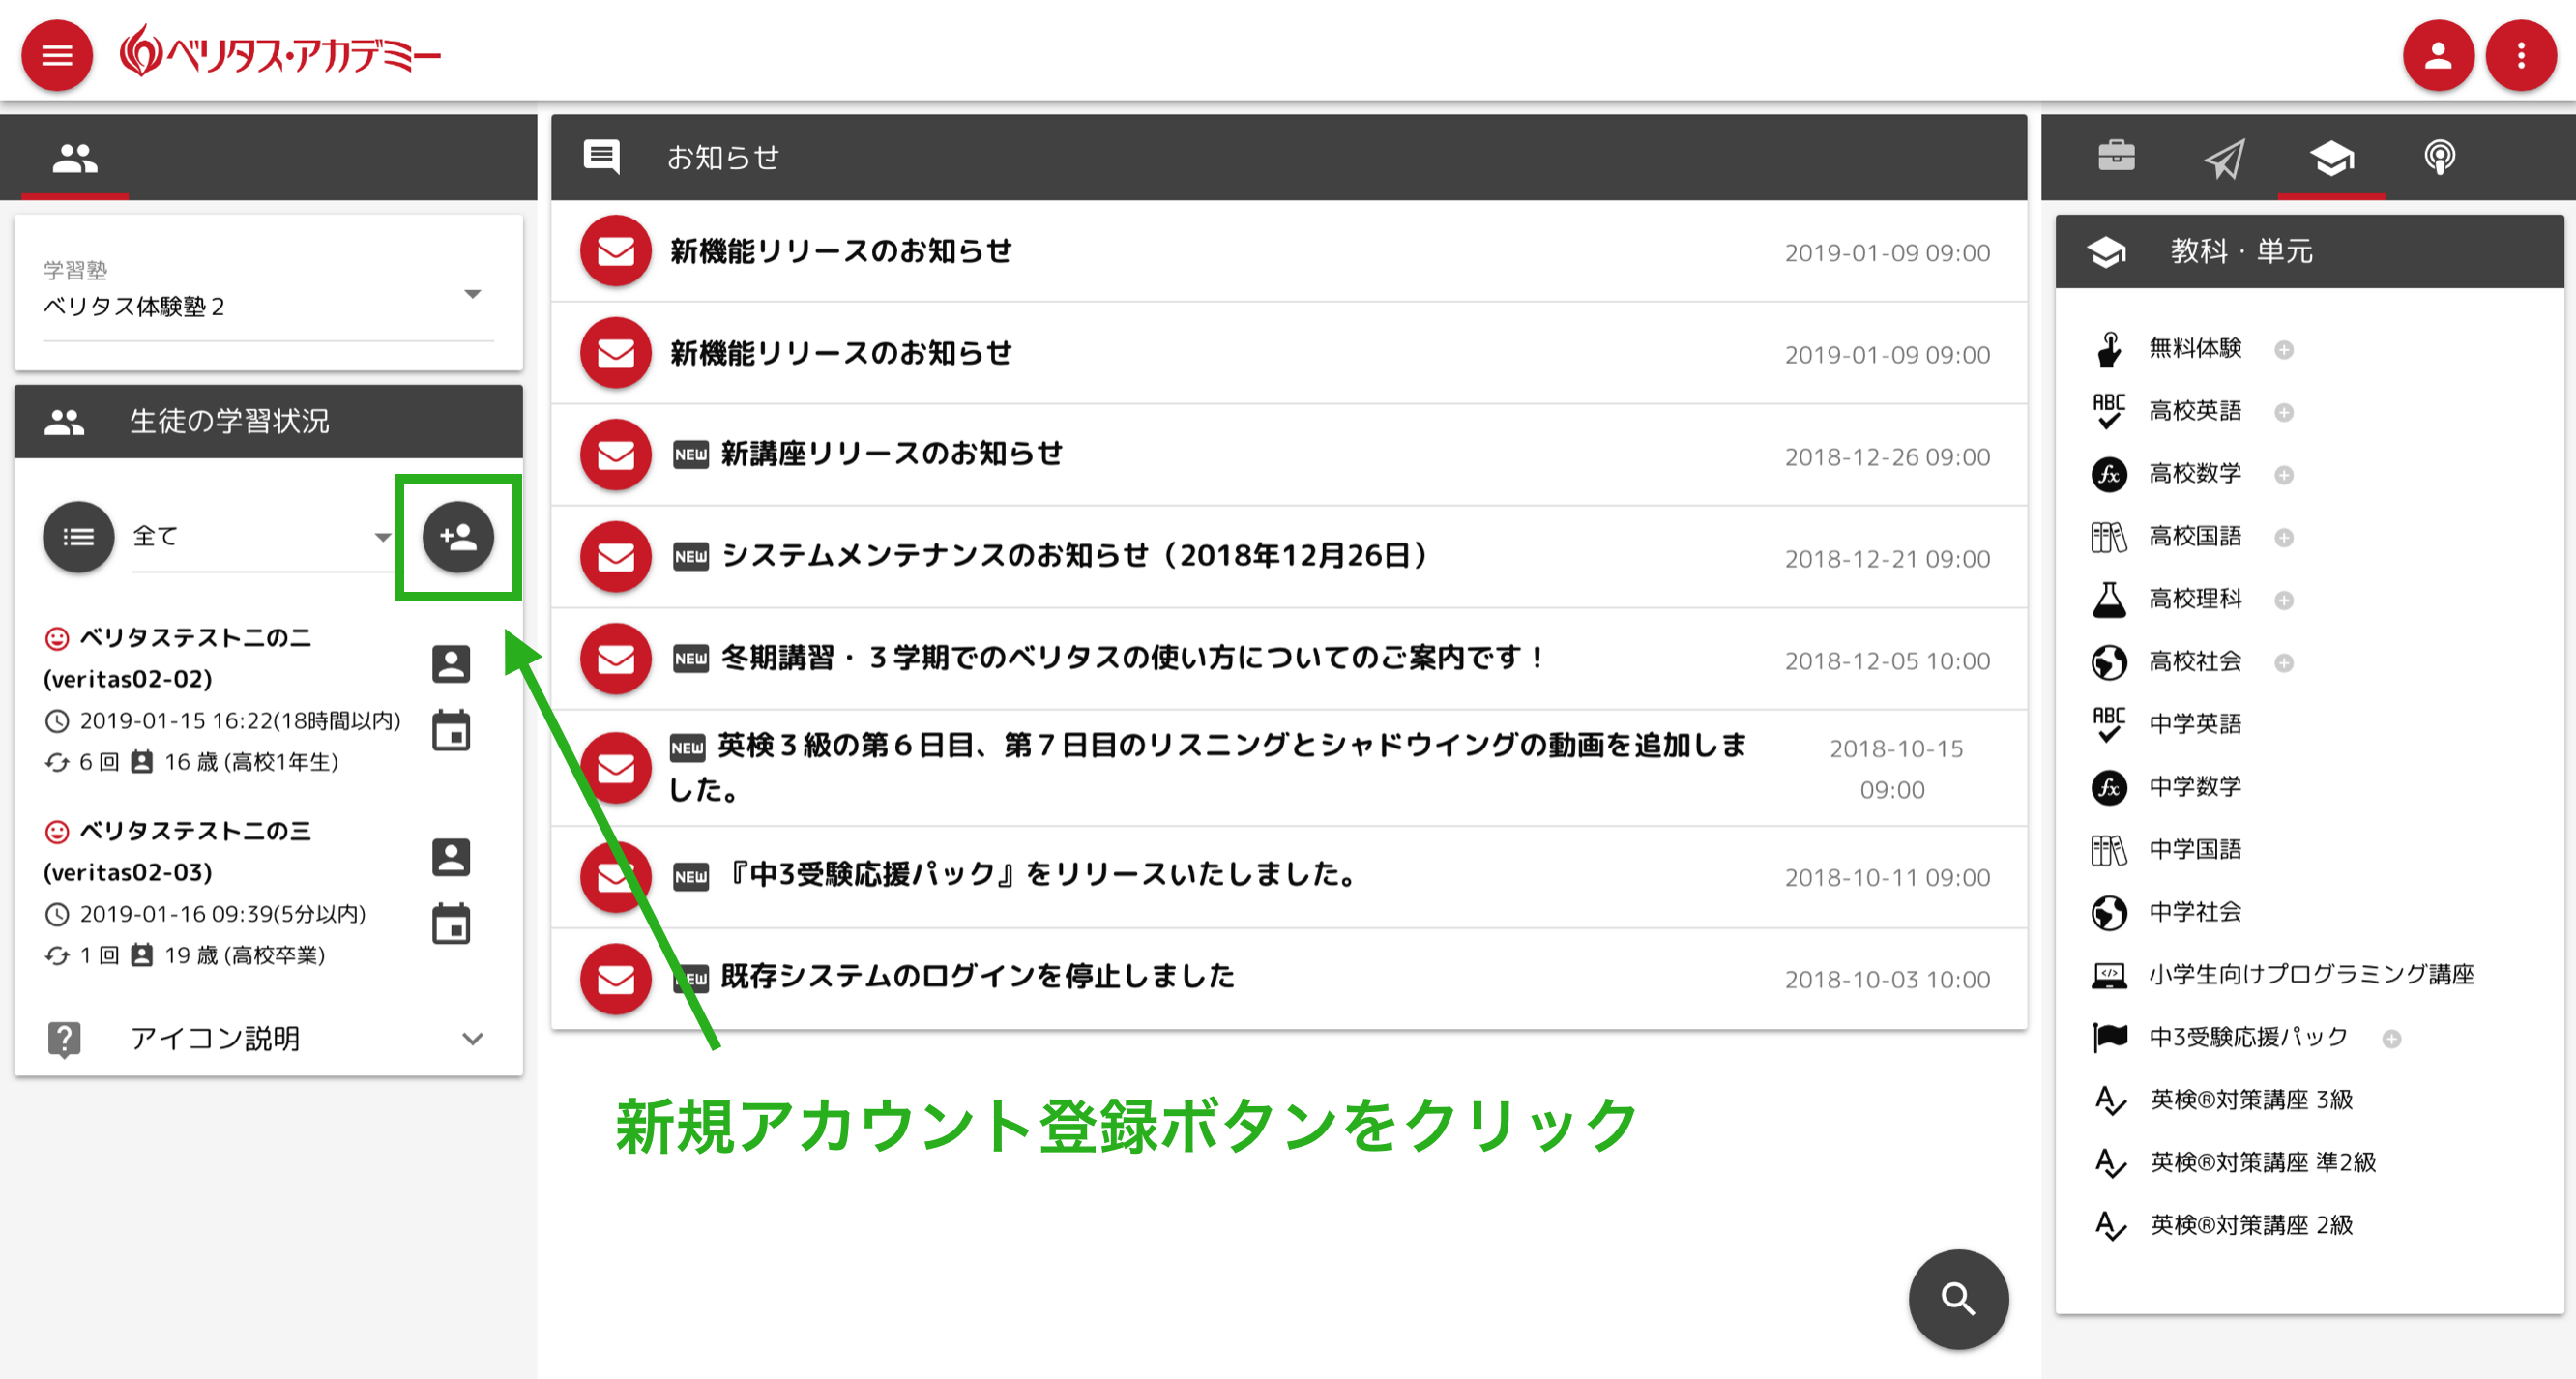Switch to the paper plane tab

point(2224,157)
